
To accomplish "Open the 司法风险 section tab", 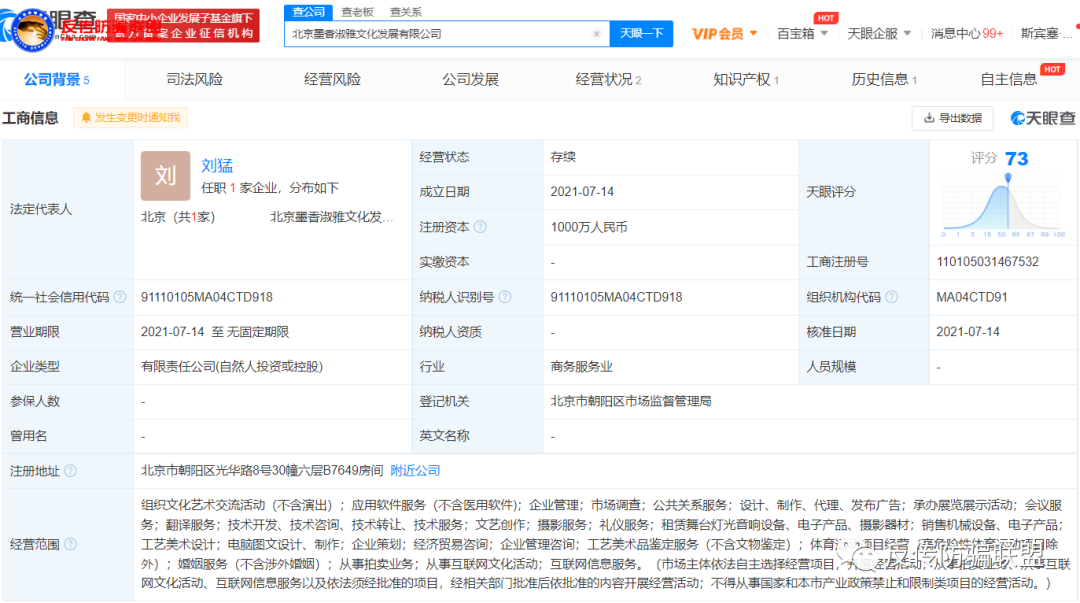I will tap(194, 78).
